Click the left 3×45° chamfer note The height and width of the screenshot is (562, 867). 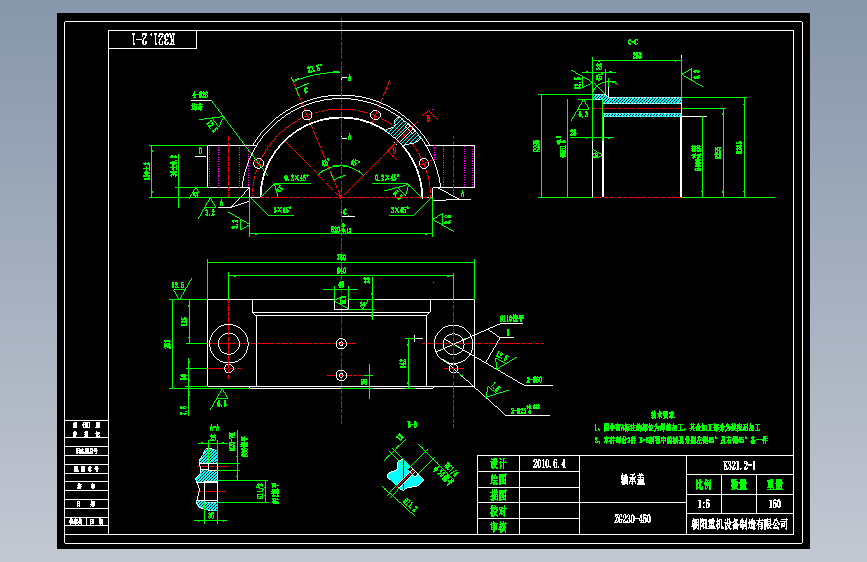click(x=282, y=210)
